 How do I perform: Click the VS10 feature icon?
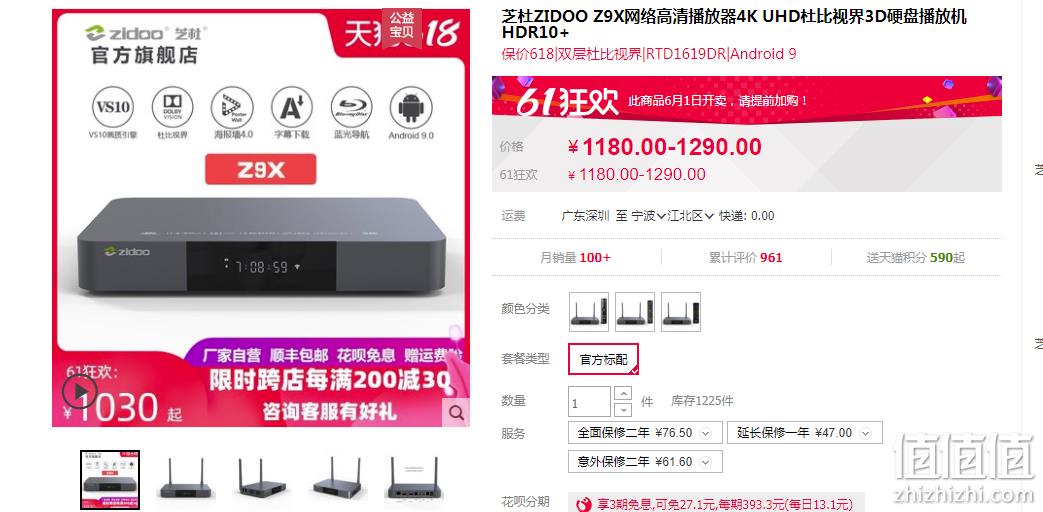(113, 107)
